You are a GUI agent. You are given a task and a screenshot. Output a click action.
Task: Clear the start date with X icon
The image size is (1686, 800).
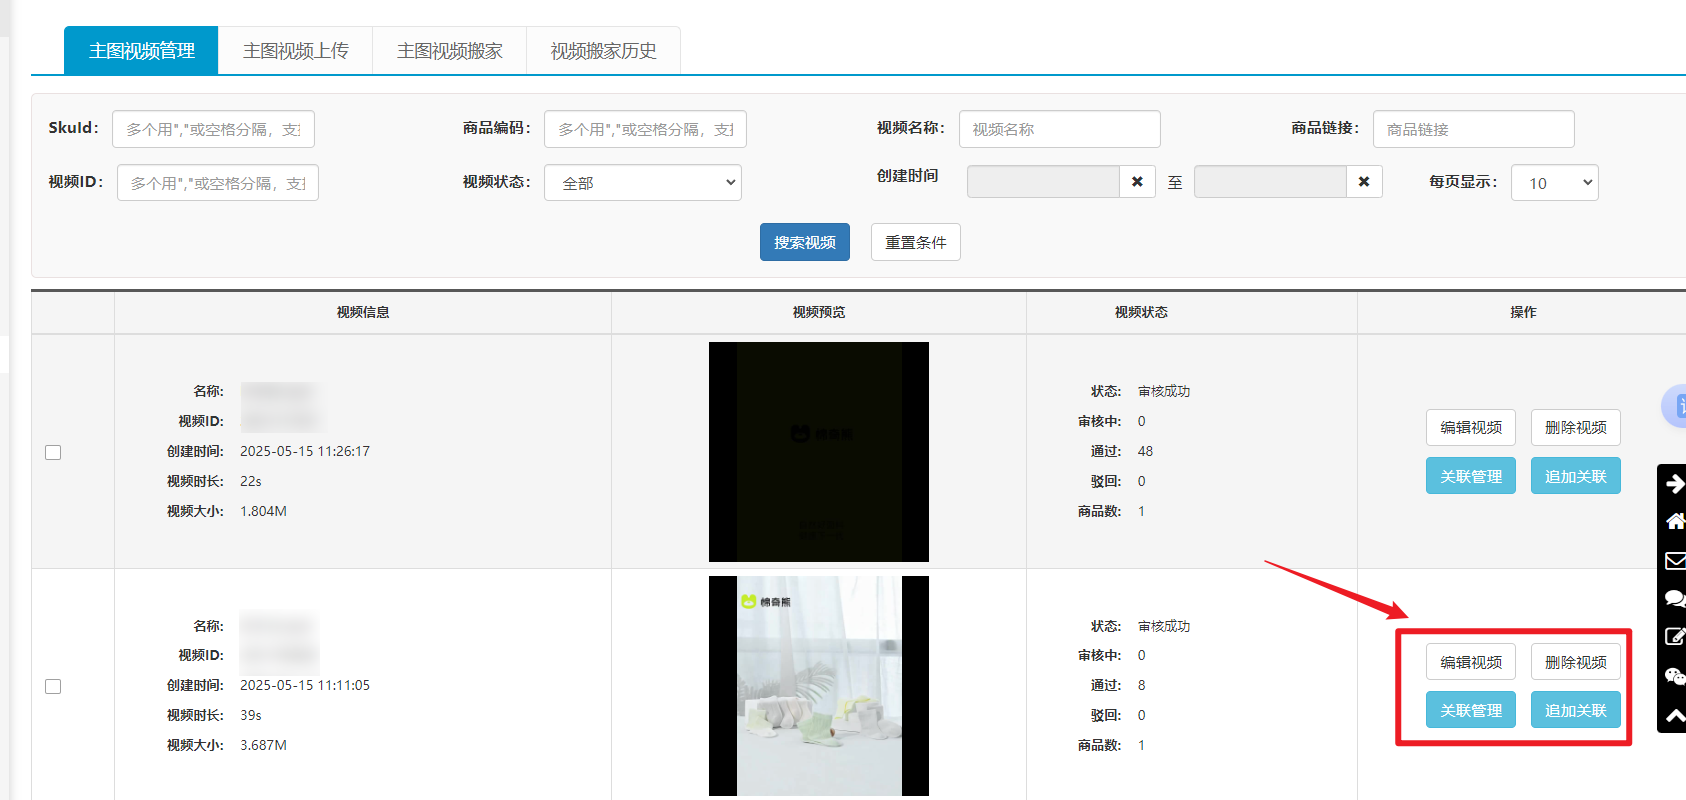1137,182
